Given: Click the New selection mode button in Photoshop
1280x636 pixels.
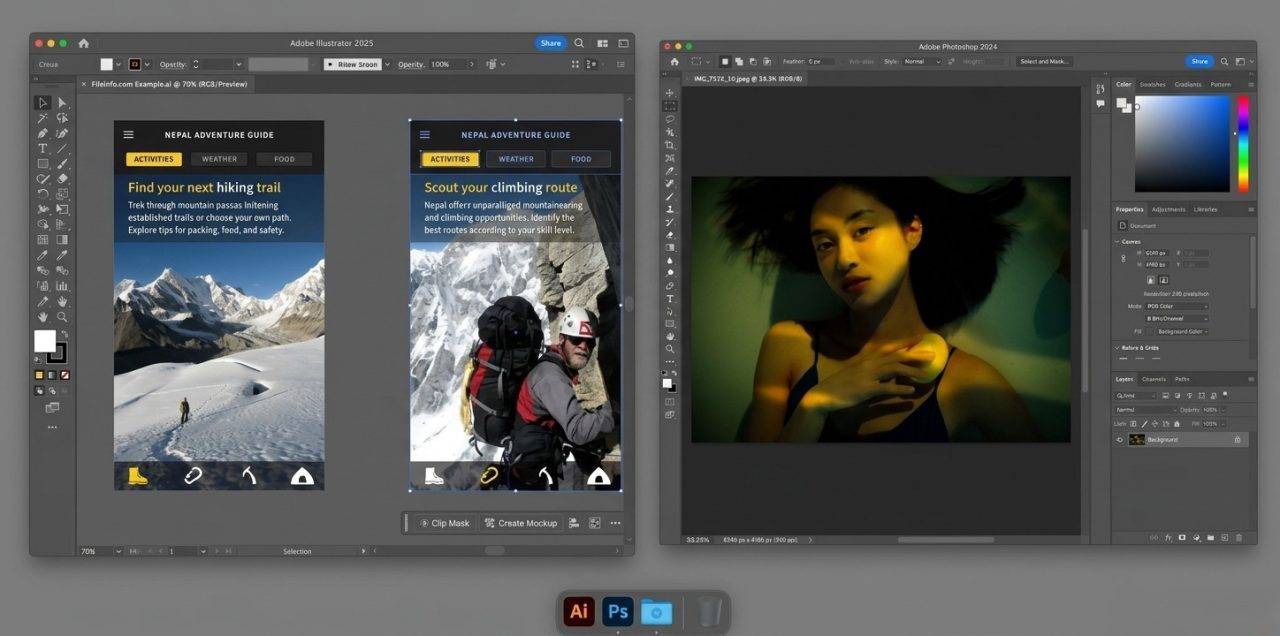Looking at the screenshot, I should [723, 61].
